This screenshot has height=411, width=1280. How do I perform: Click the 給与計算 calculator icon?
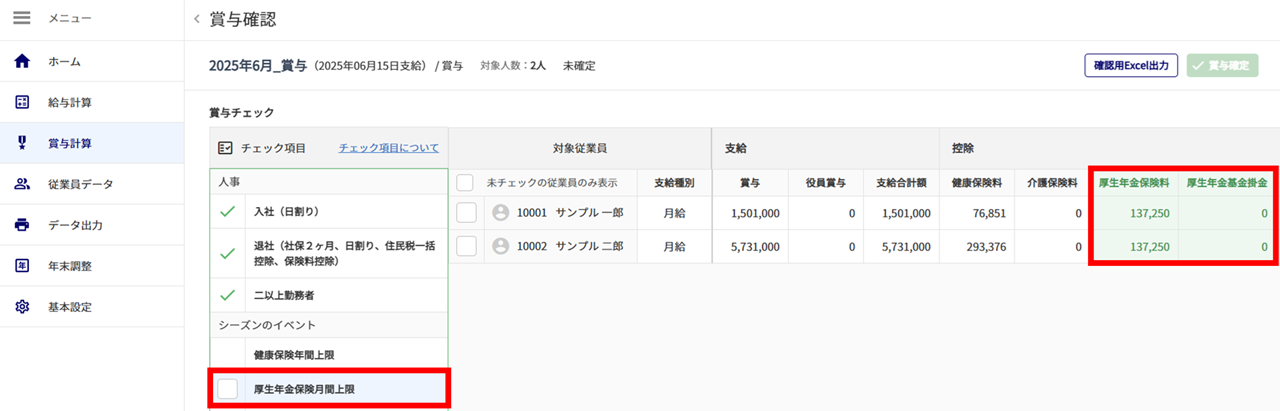[x=22, y=103]
